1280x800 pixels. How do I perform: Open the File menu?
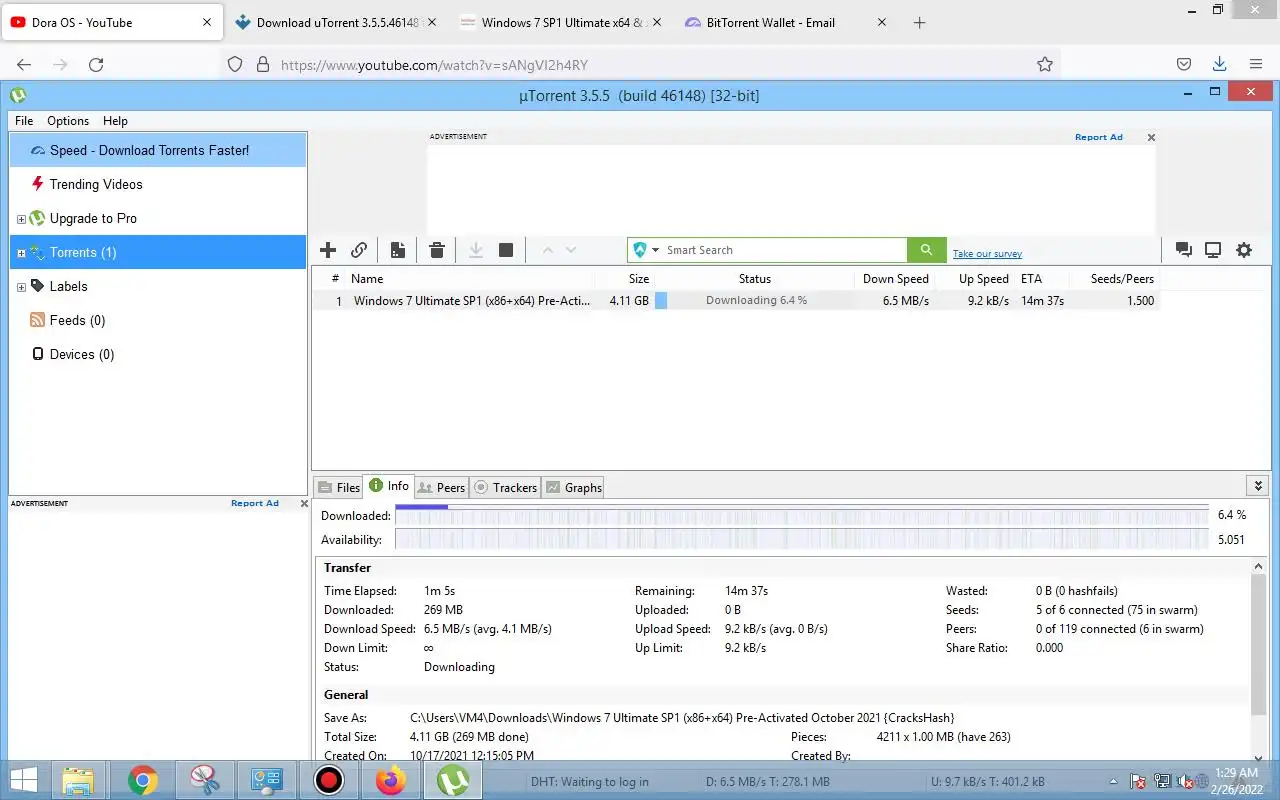(24, 120)
